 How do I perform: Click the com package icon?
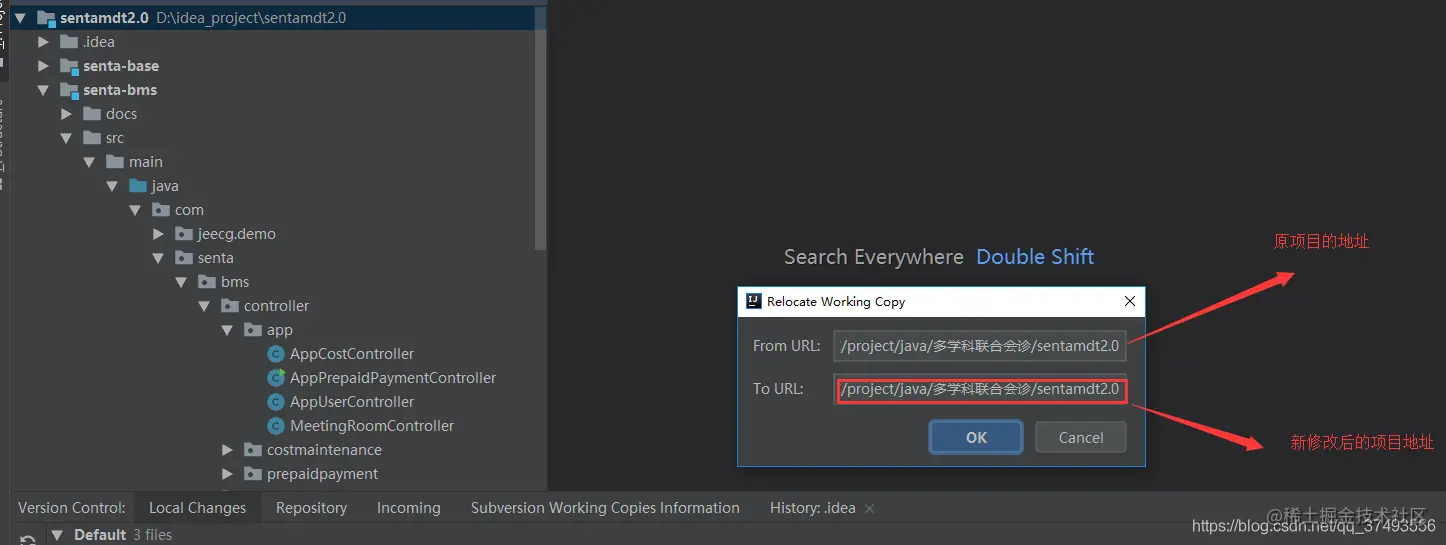(161, 210)
